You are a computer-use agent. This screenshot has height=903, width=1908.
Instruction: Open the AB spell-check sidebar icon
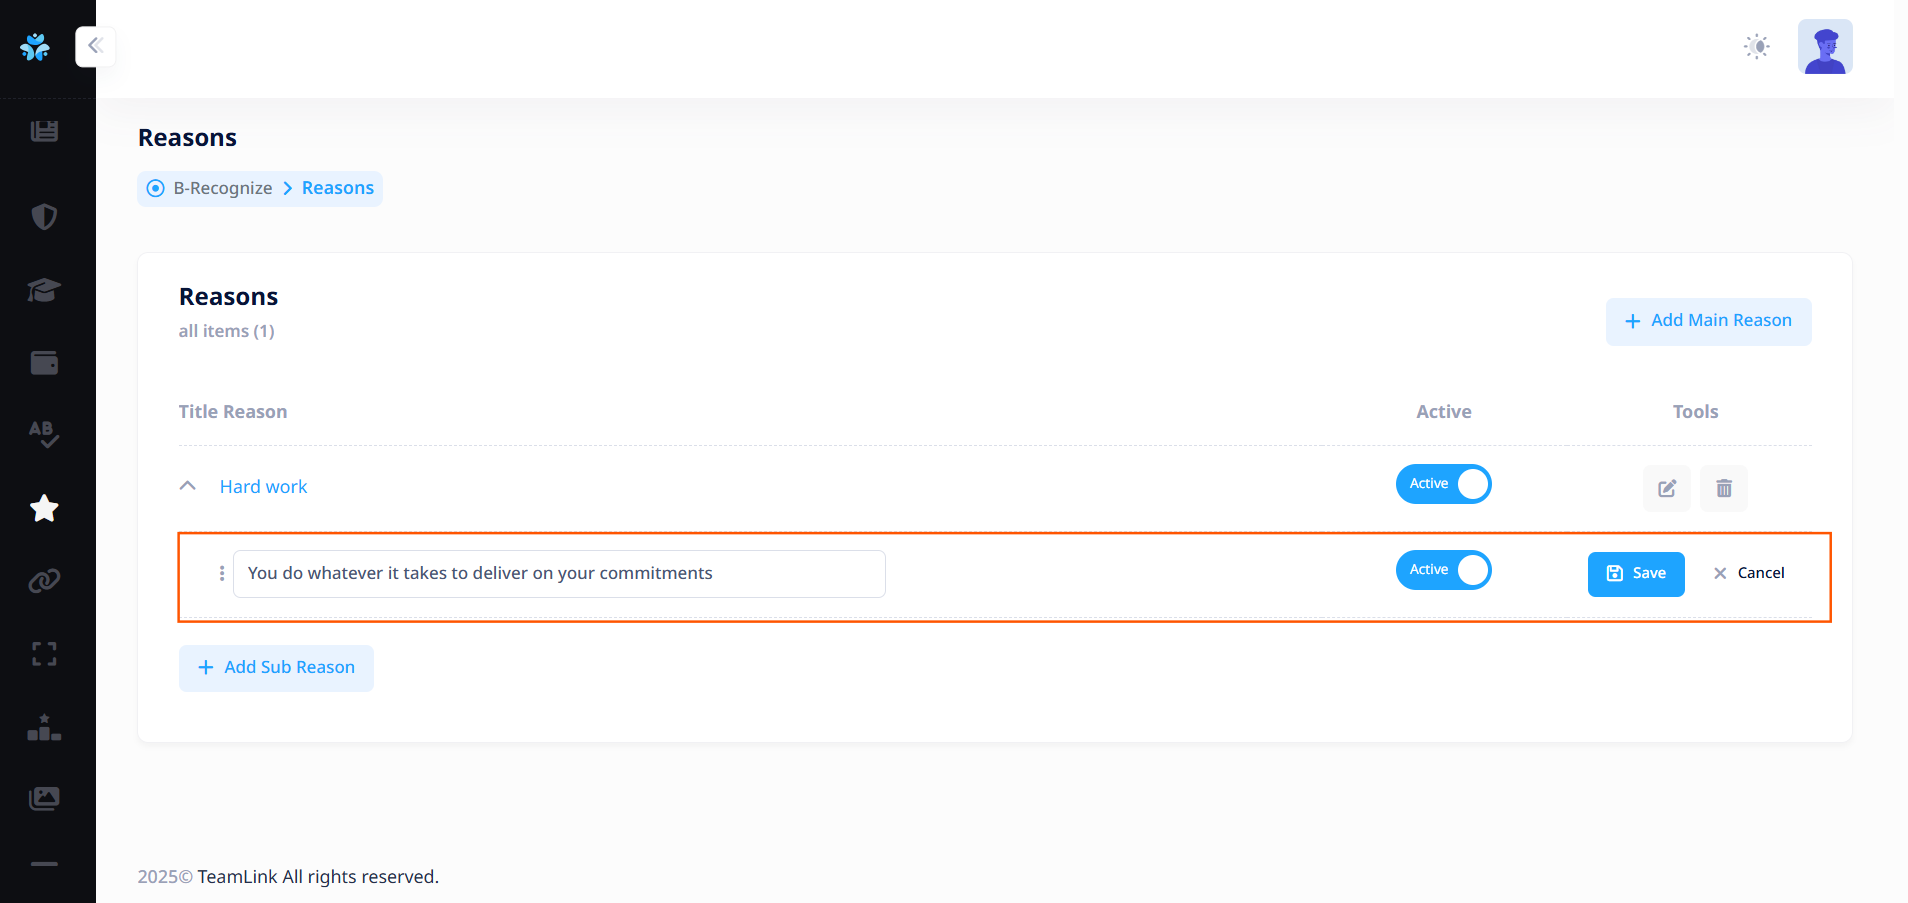(44, 434)
